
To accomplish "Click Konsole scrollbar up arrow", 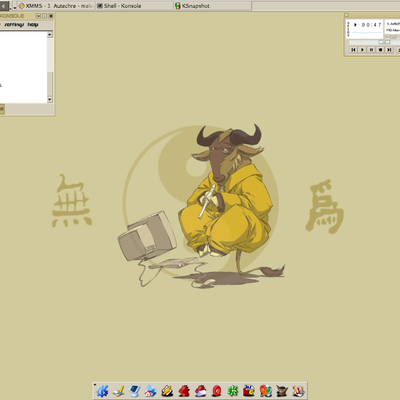I will coord(50,34).
